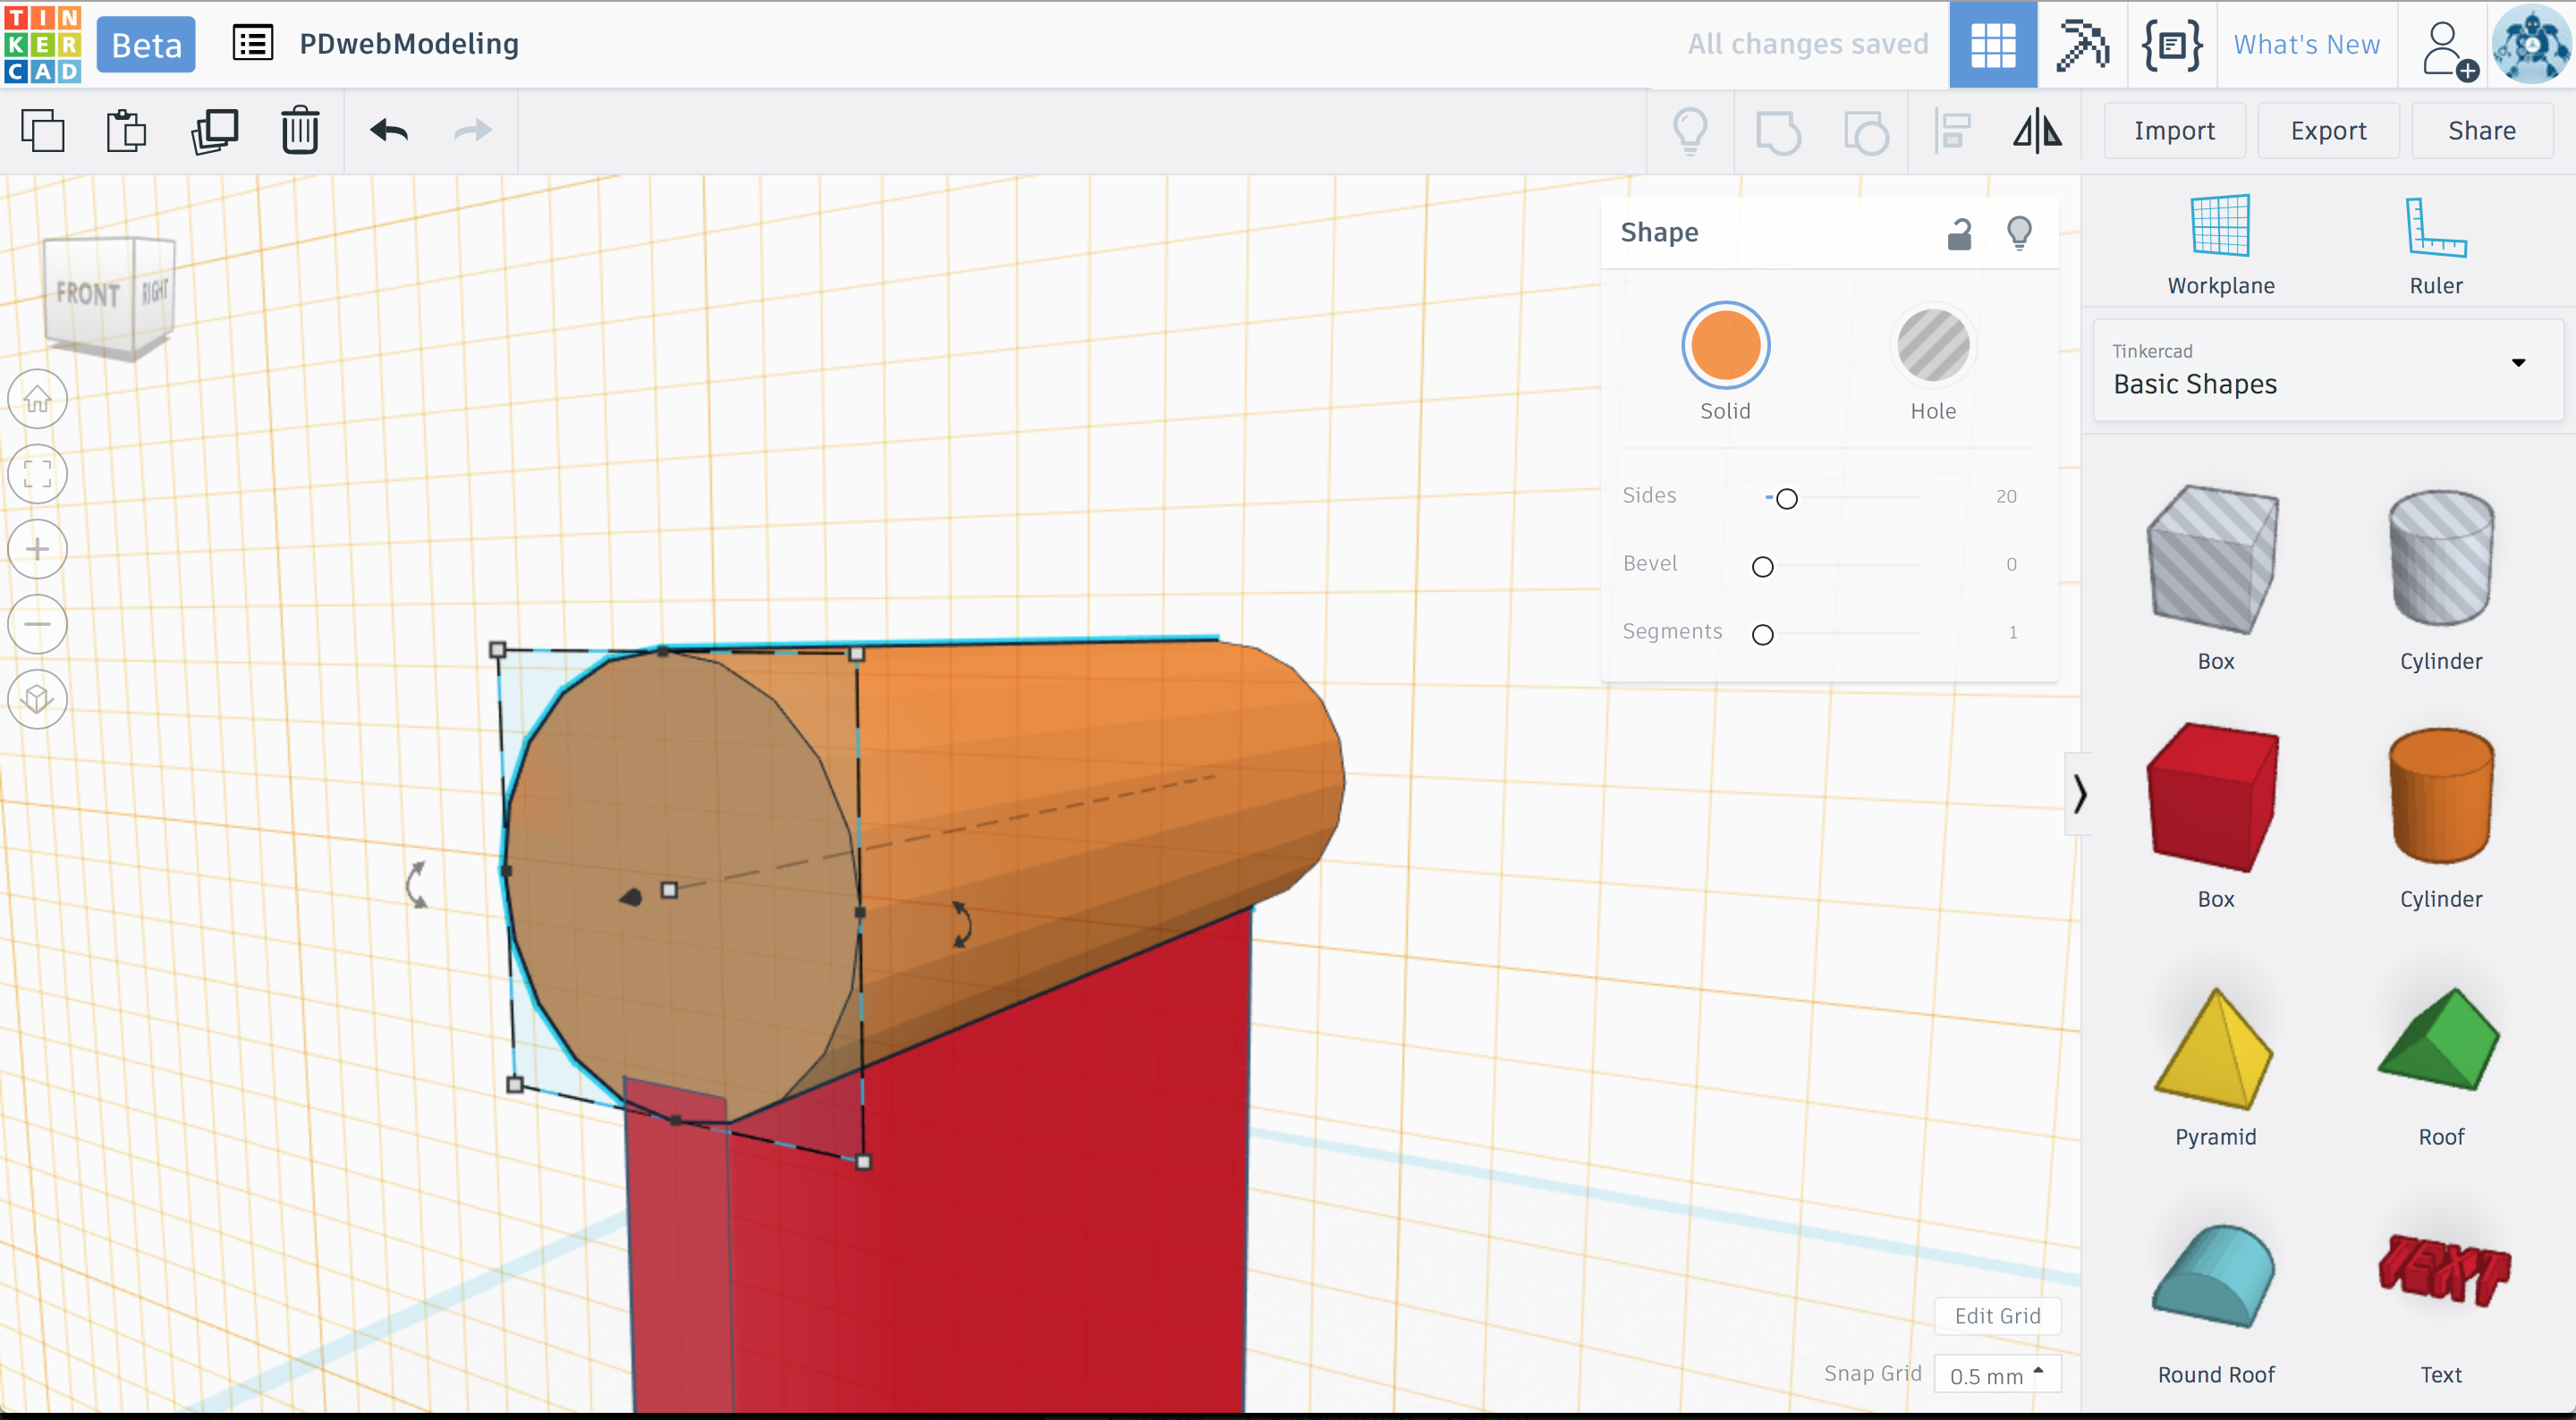Collapse the shapes sidebar with chevron
This screenshot has width=2576, height=1420.
click(2080, 794)
